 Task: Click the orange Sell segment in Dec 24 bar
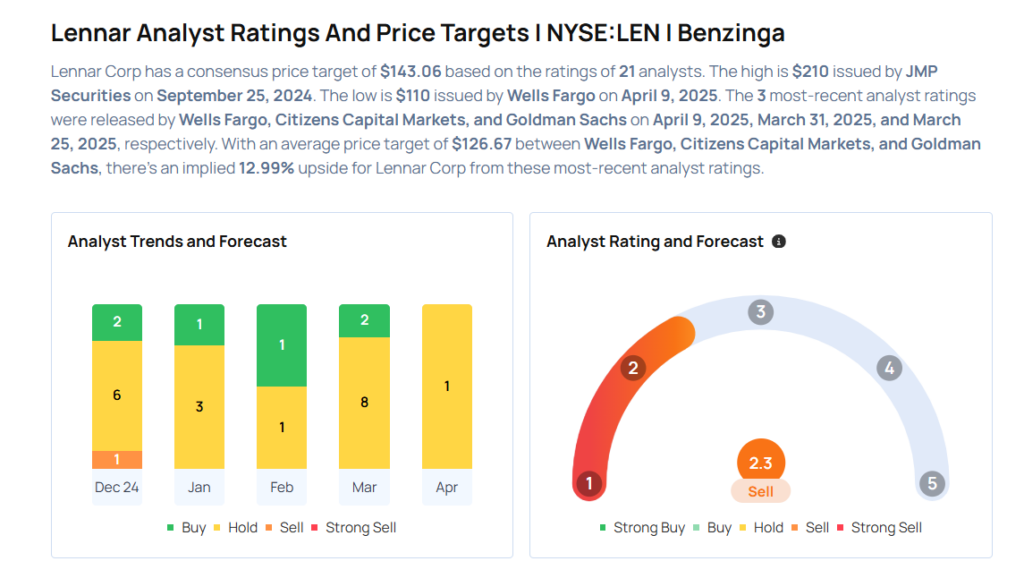[x=117, y=460]
